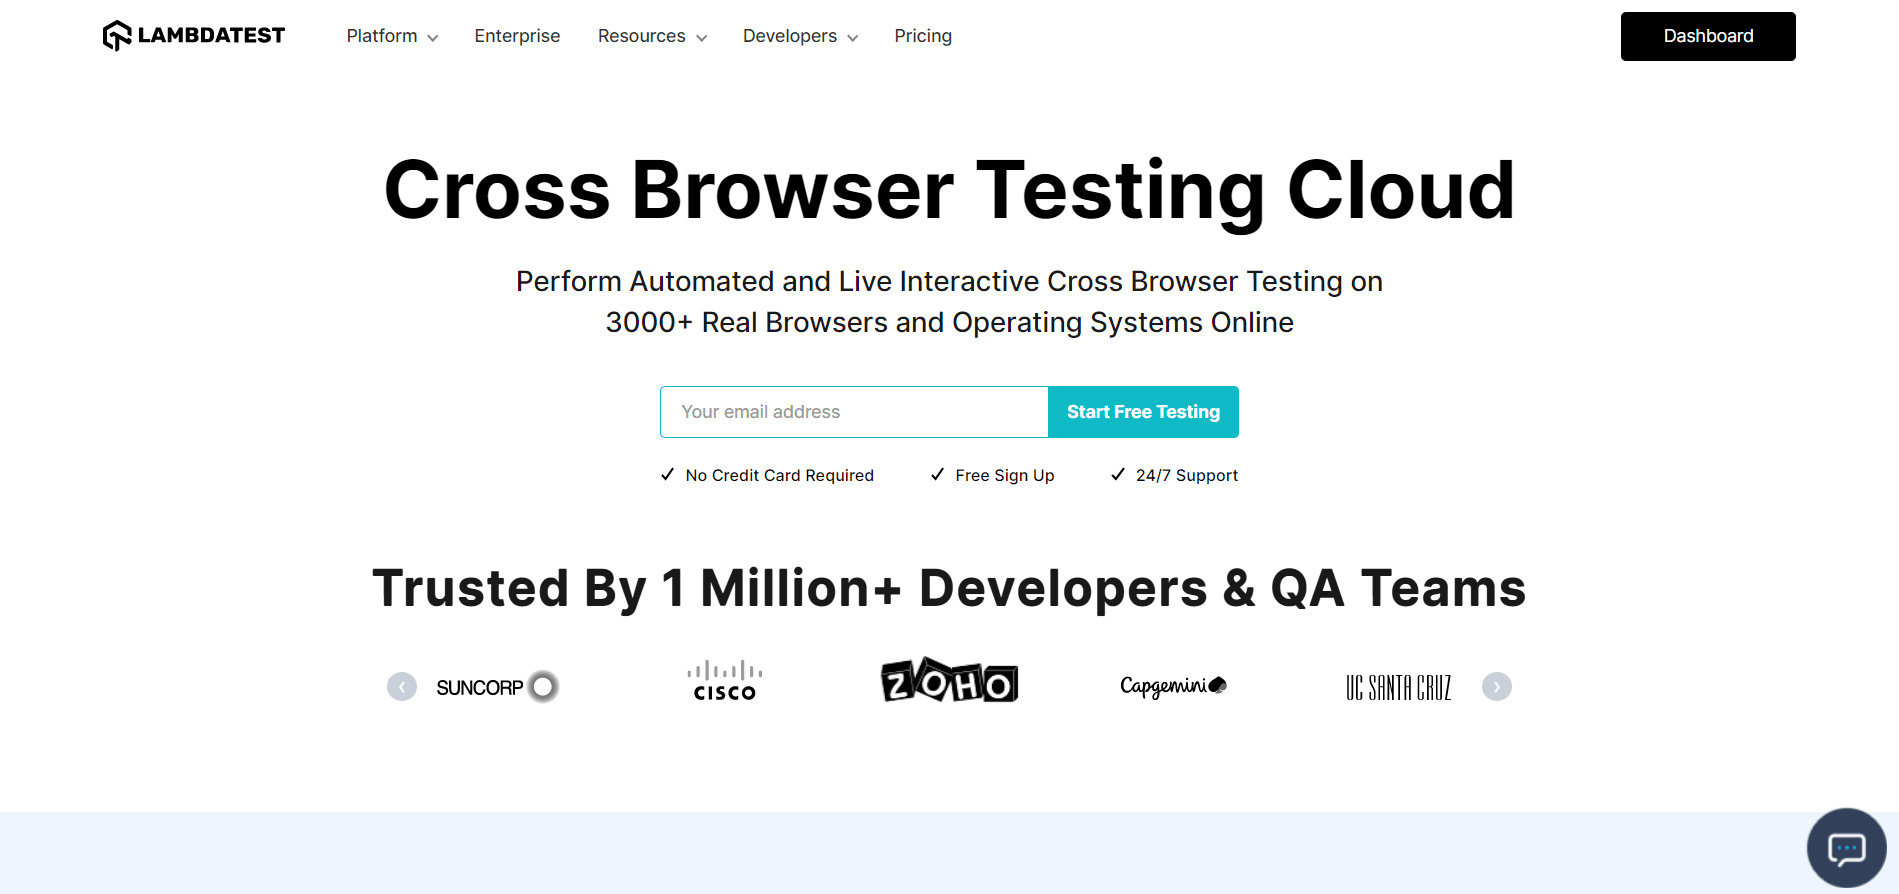This screenshot has width=1899, height=894.
Task: Click the 24/7 Support checkmark
Action: [1118, 475]
